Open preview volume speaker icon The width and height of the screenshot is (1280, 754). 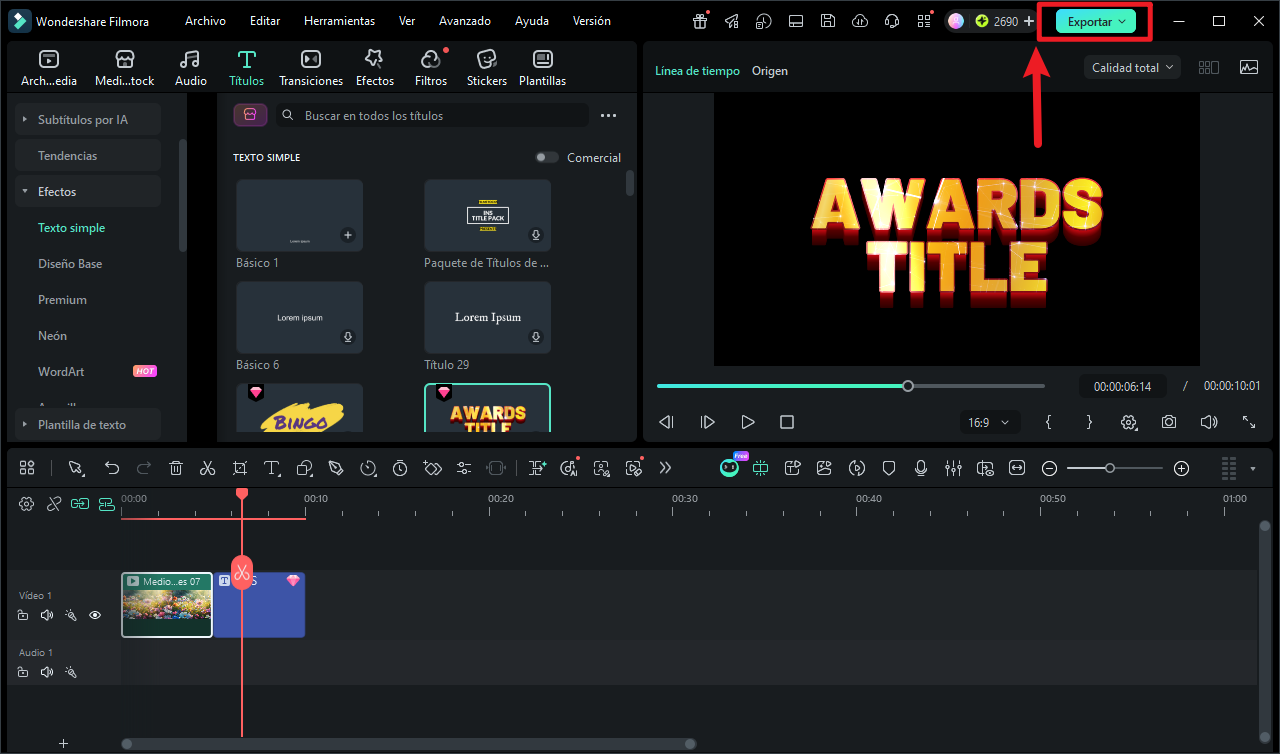click(1209, 422)
